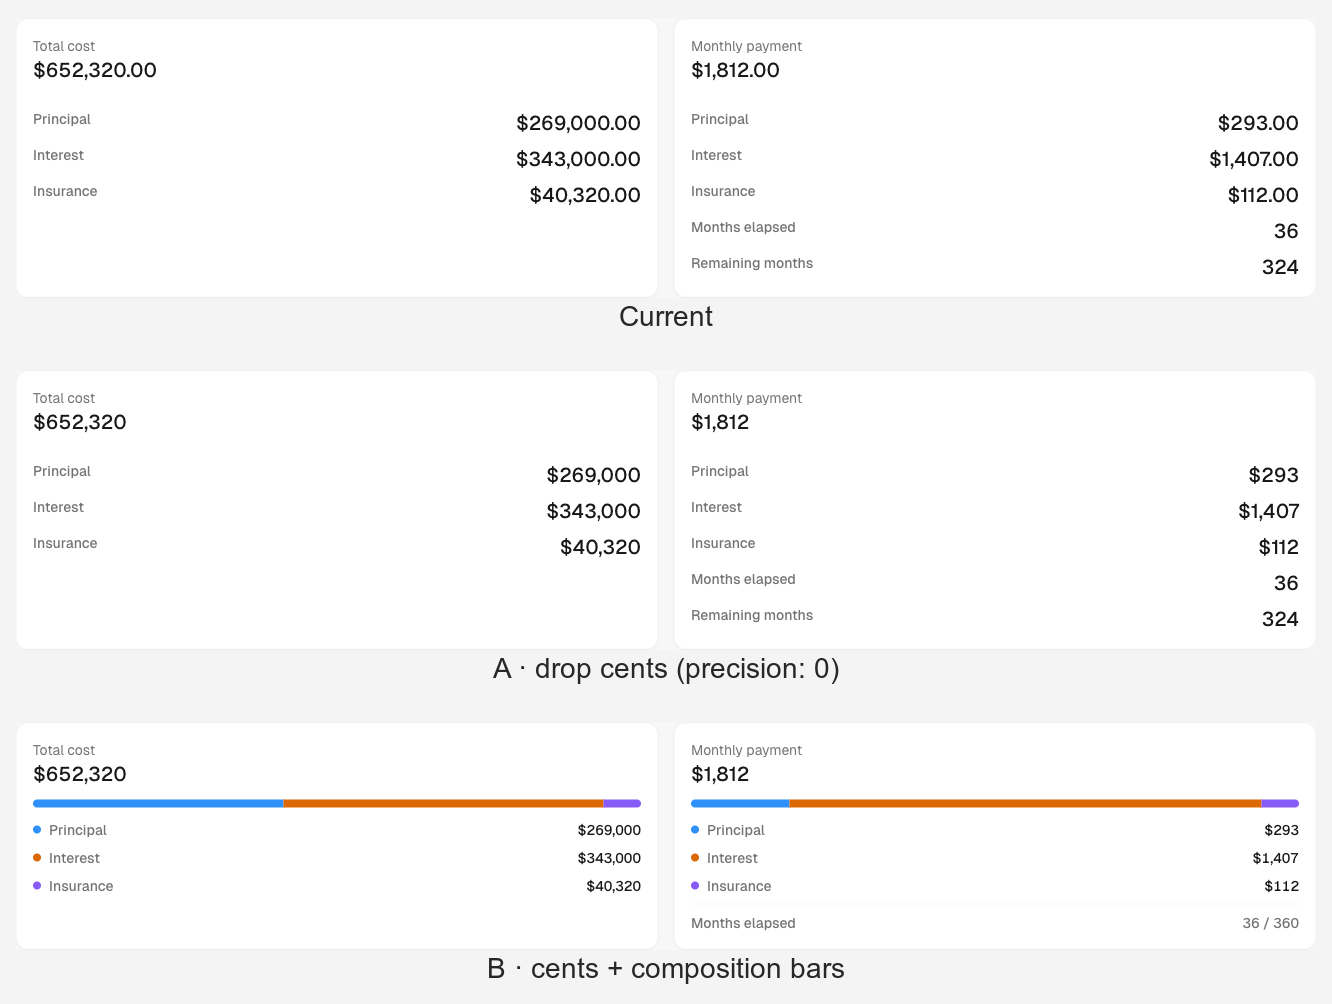Click the blue Principal dot in Monthly payment legend

[695, 830]
